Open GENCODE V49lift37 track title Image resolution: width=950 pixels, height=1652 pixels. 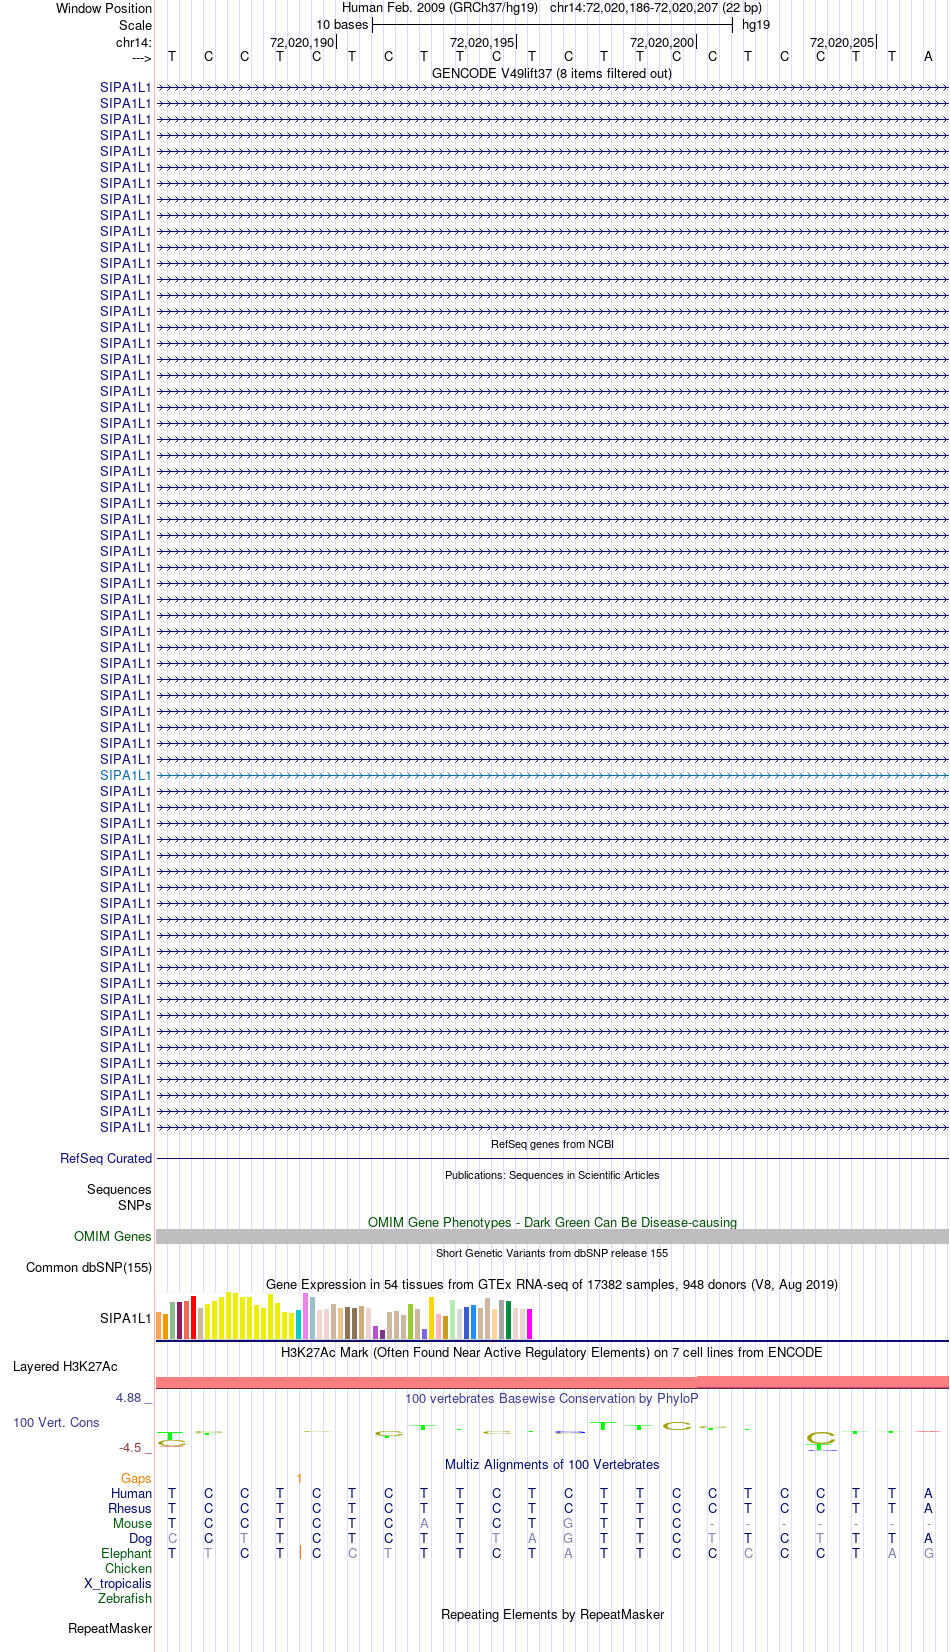[x=552, y=73]
